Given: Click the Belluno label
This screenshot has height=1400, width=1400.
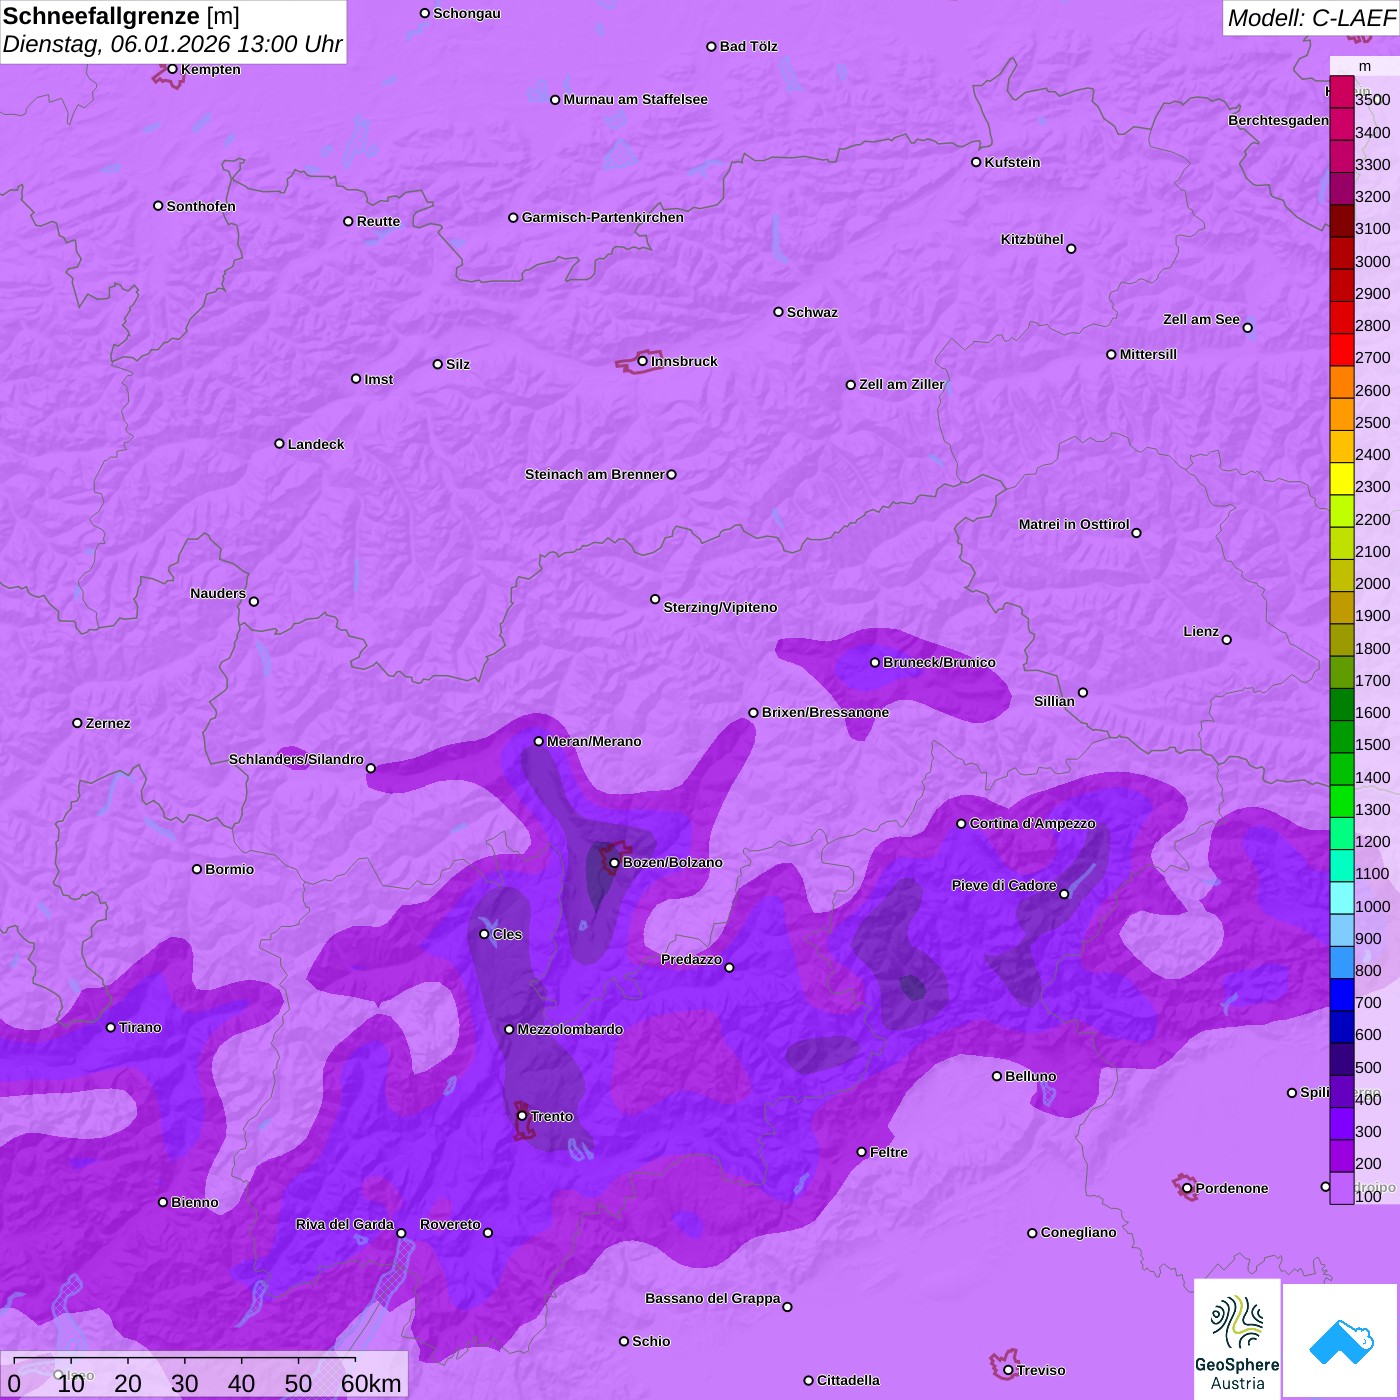Looking at the screenshot, I should (x=1031, y=1076).
